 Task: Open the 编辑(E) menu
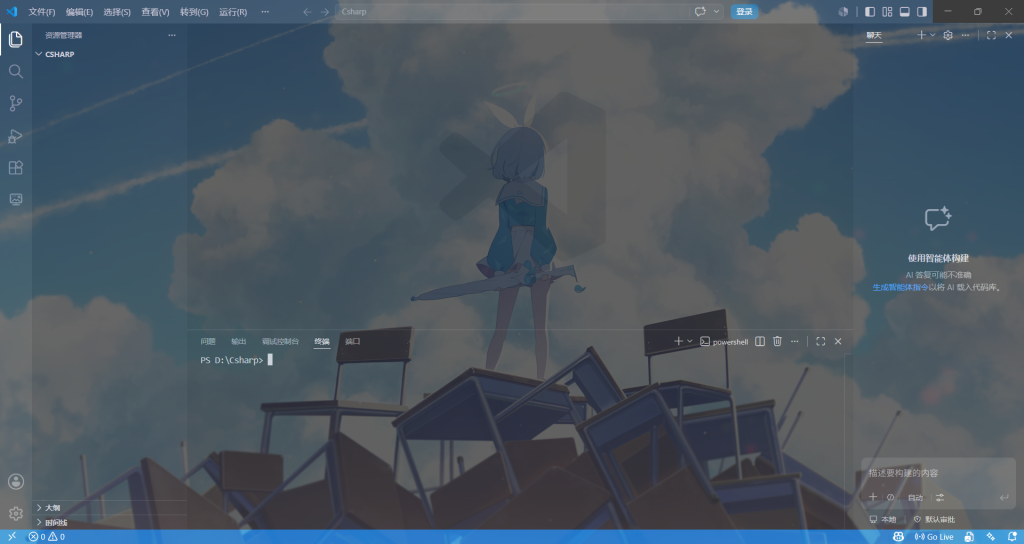(80, 12)
